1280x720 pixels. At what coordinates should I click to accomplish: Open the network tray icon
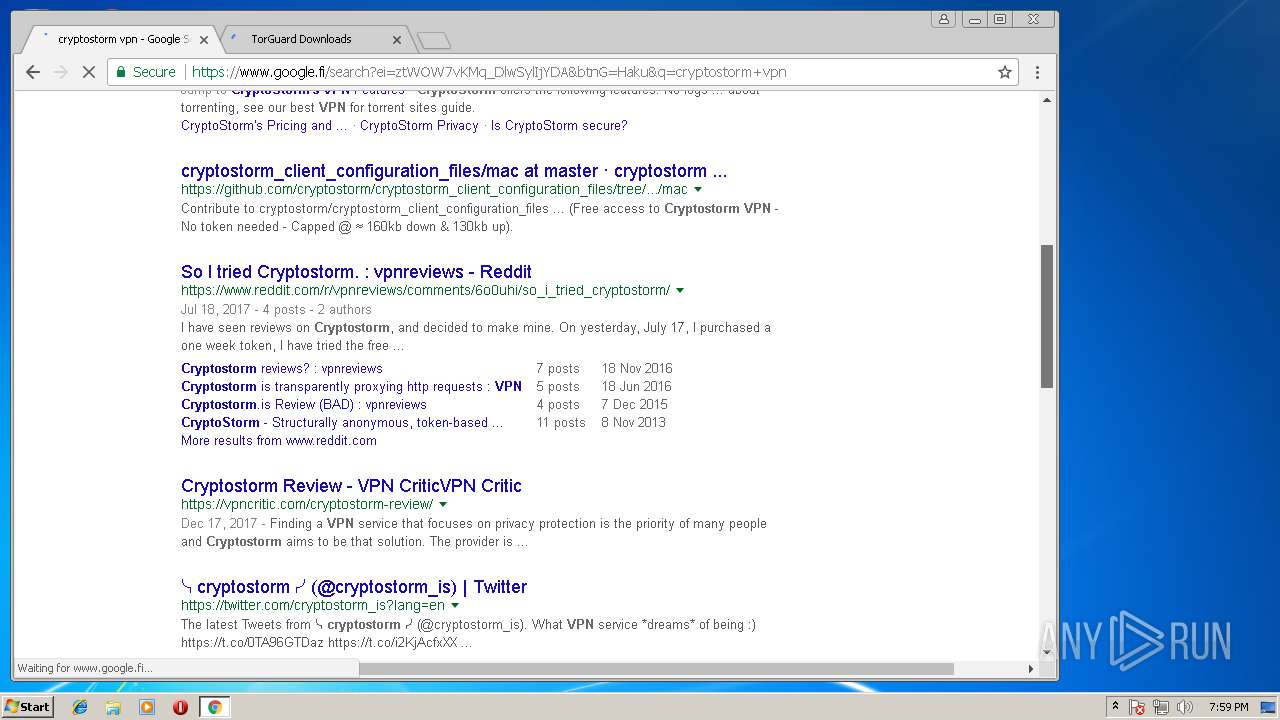click(1161, 708)
